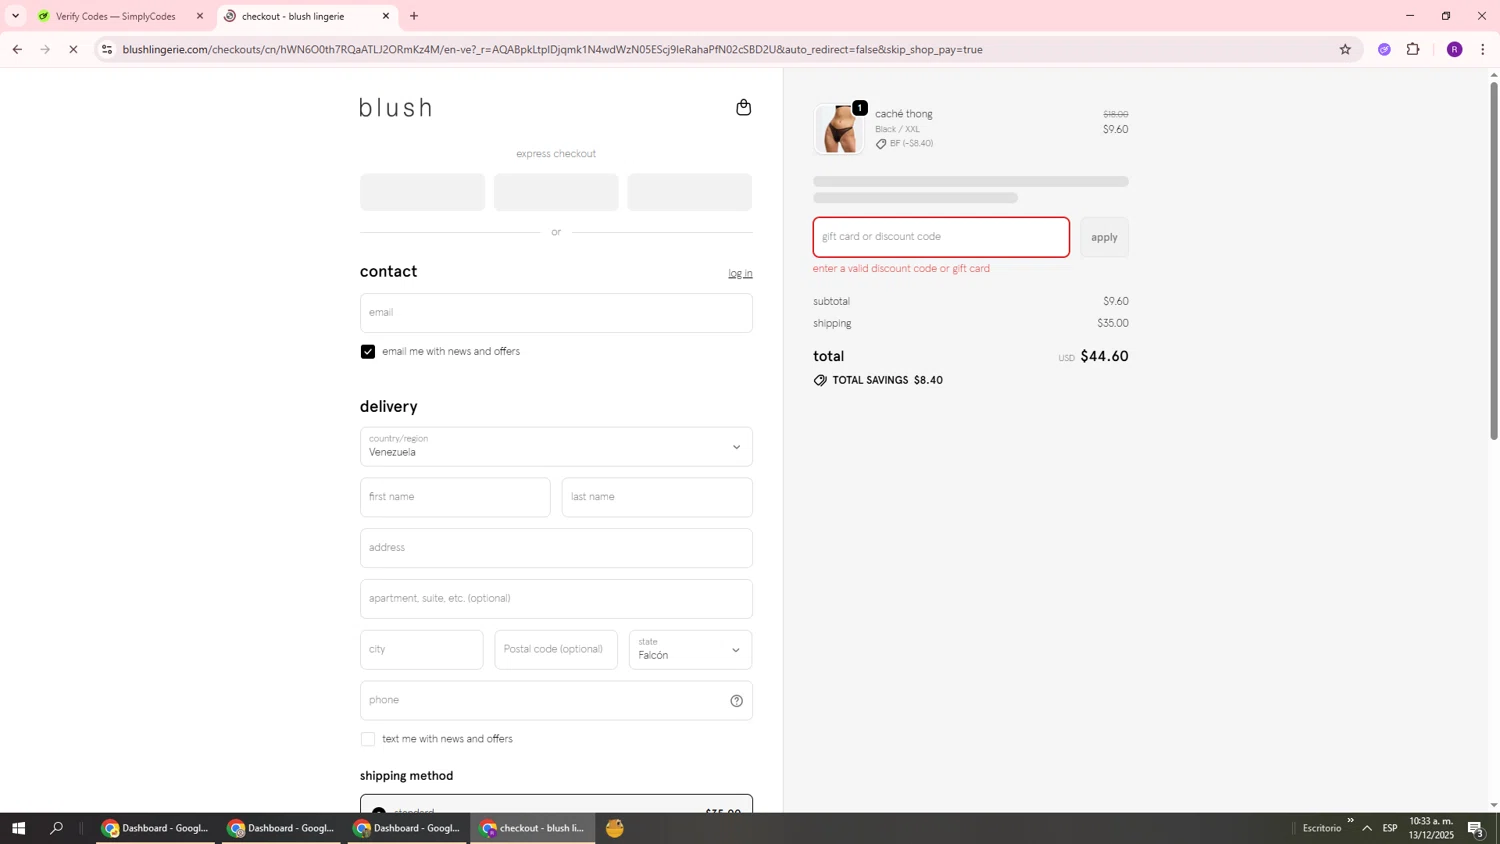The width and height of the screenshot is (1500, 844).
Task: Expand the state Falcón dropdown
Action: pos(690,650)
